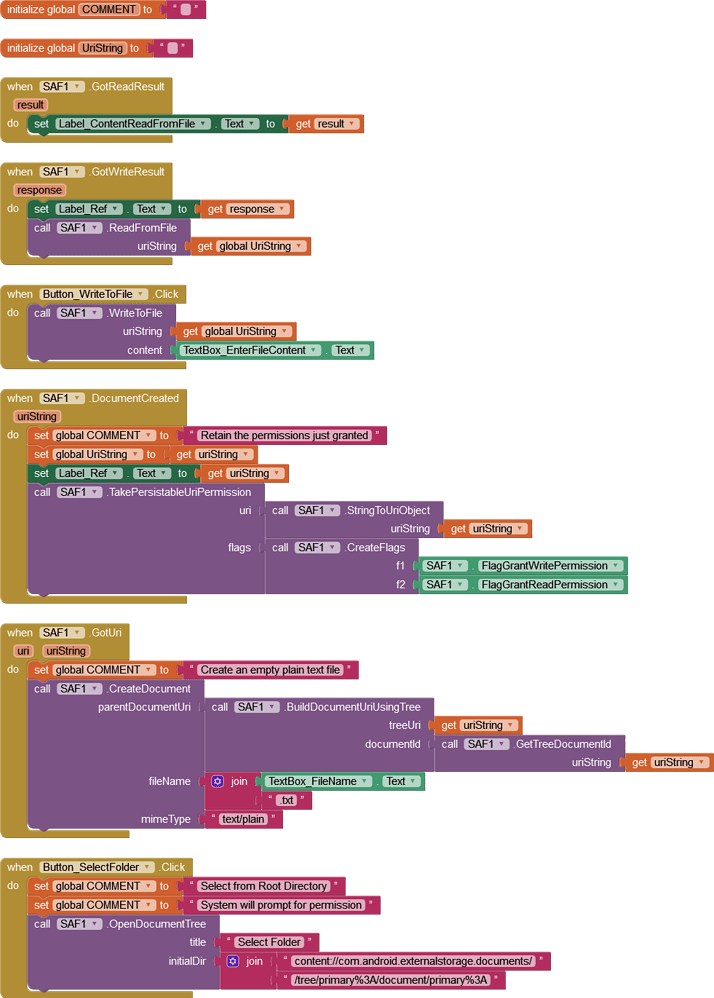Open SAF1 dropdown in call CreateDocument
The height and width of the screenshot is (998, 714).
pyautogui.click(x=80, y=689)
